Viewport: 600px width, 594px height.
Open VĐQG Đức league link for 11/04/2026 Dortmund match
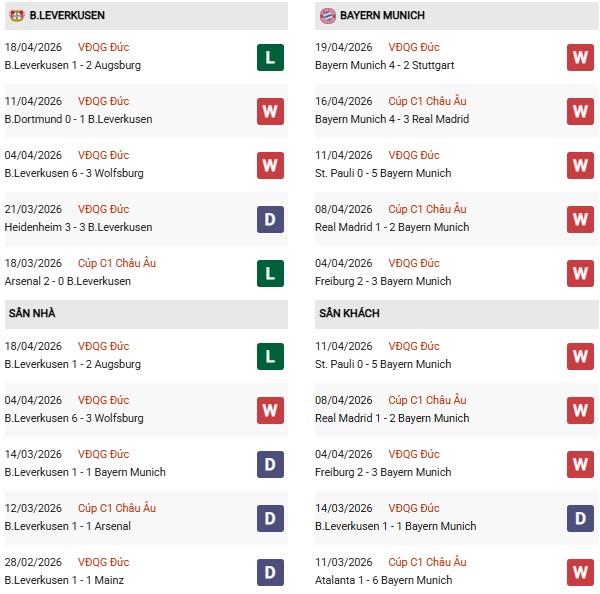[106, 101]
